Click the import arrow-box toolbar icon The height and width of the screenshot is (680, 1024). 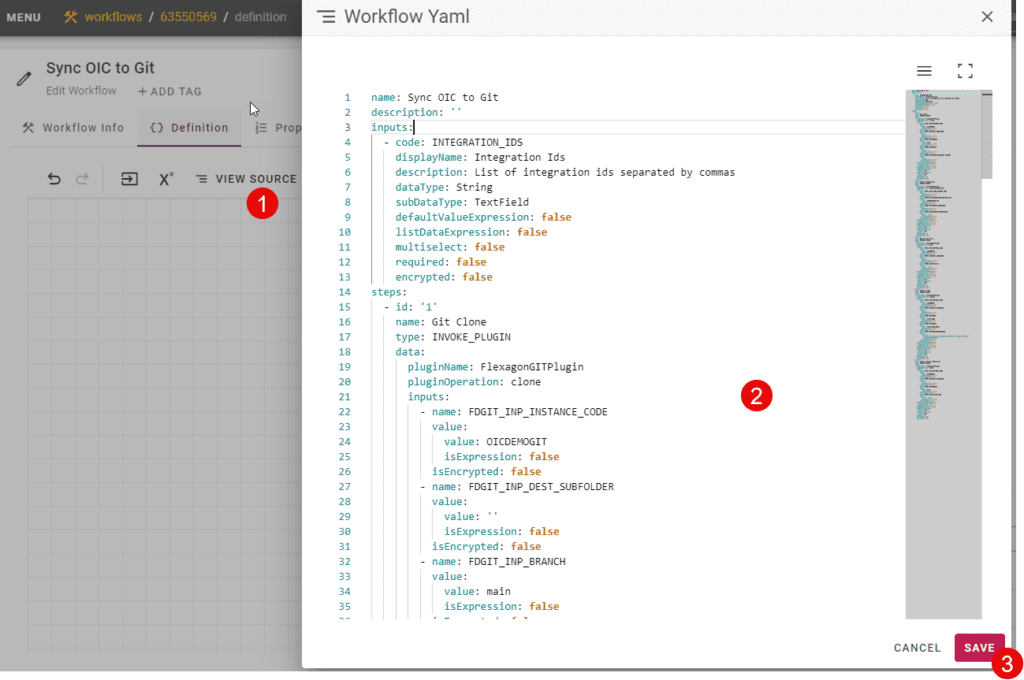(129, 178)
